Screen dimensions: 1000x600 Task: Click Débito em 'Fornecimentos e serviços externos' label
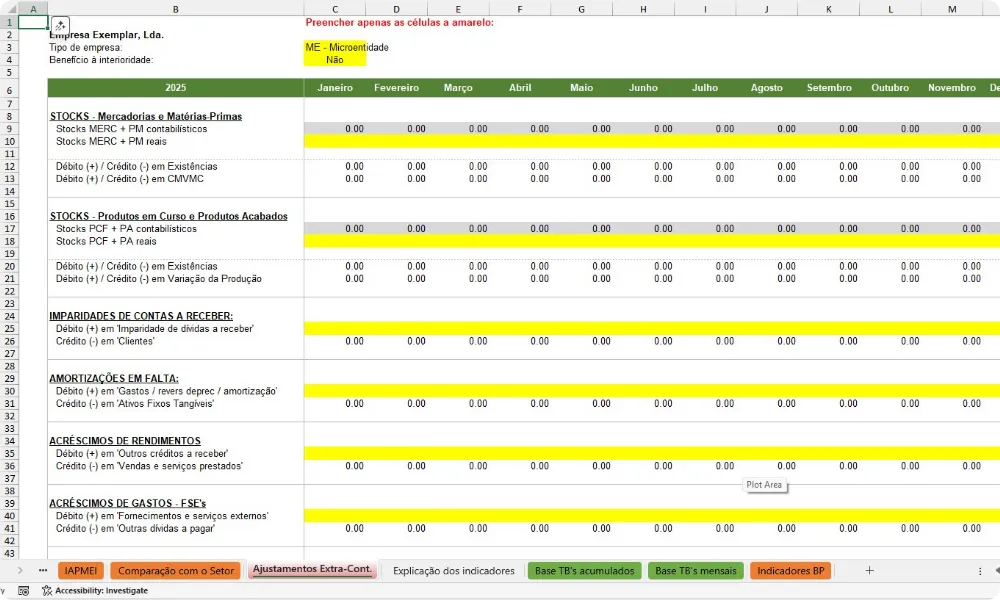(x=162, y=516)
